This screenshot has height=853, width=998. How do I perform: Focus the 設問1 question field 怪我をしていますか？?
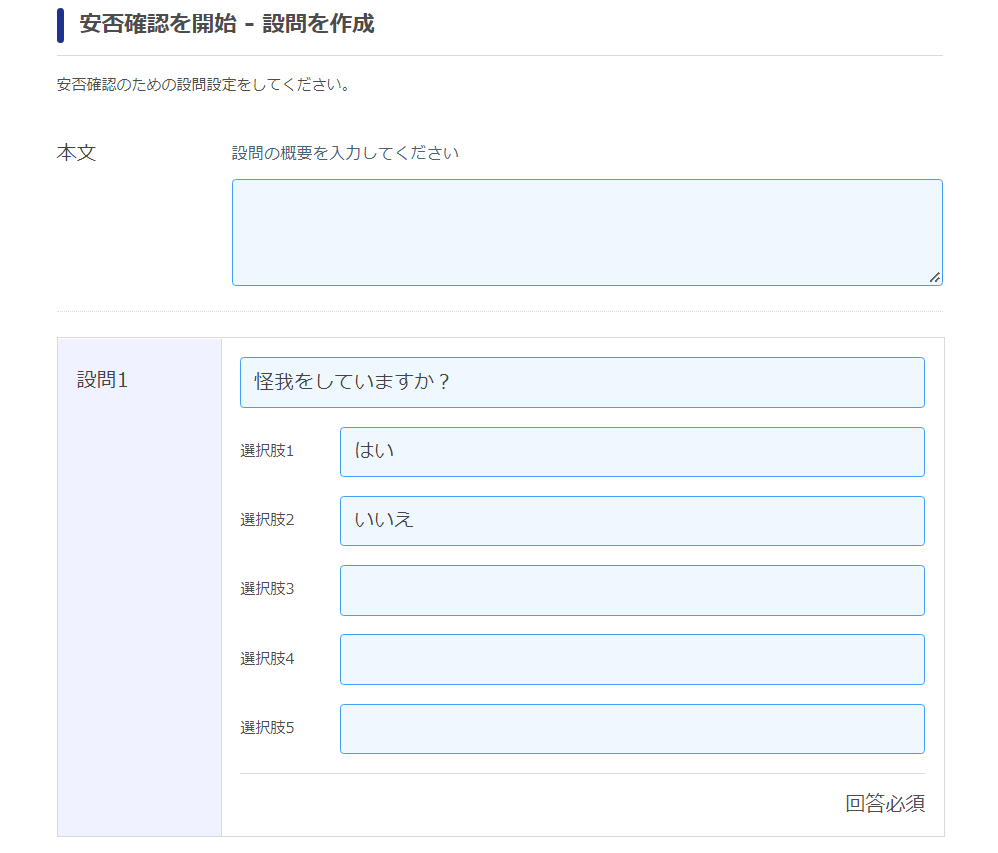coord(582,383)
